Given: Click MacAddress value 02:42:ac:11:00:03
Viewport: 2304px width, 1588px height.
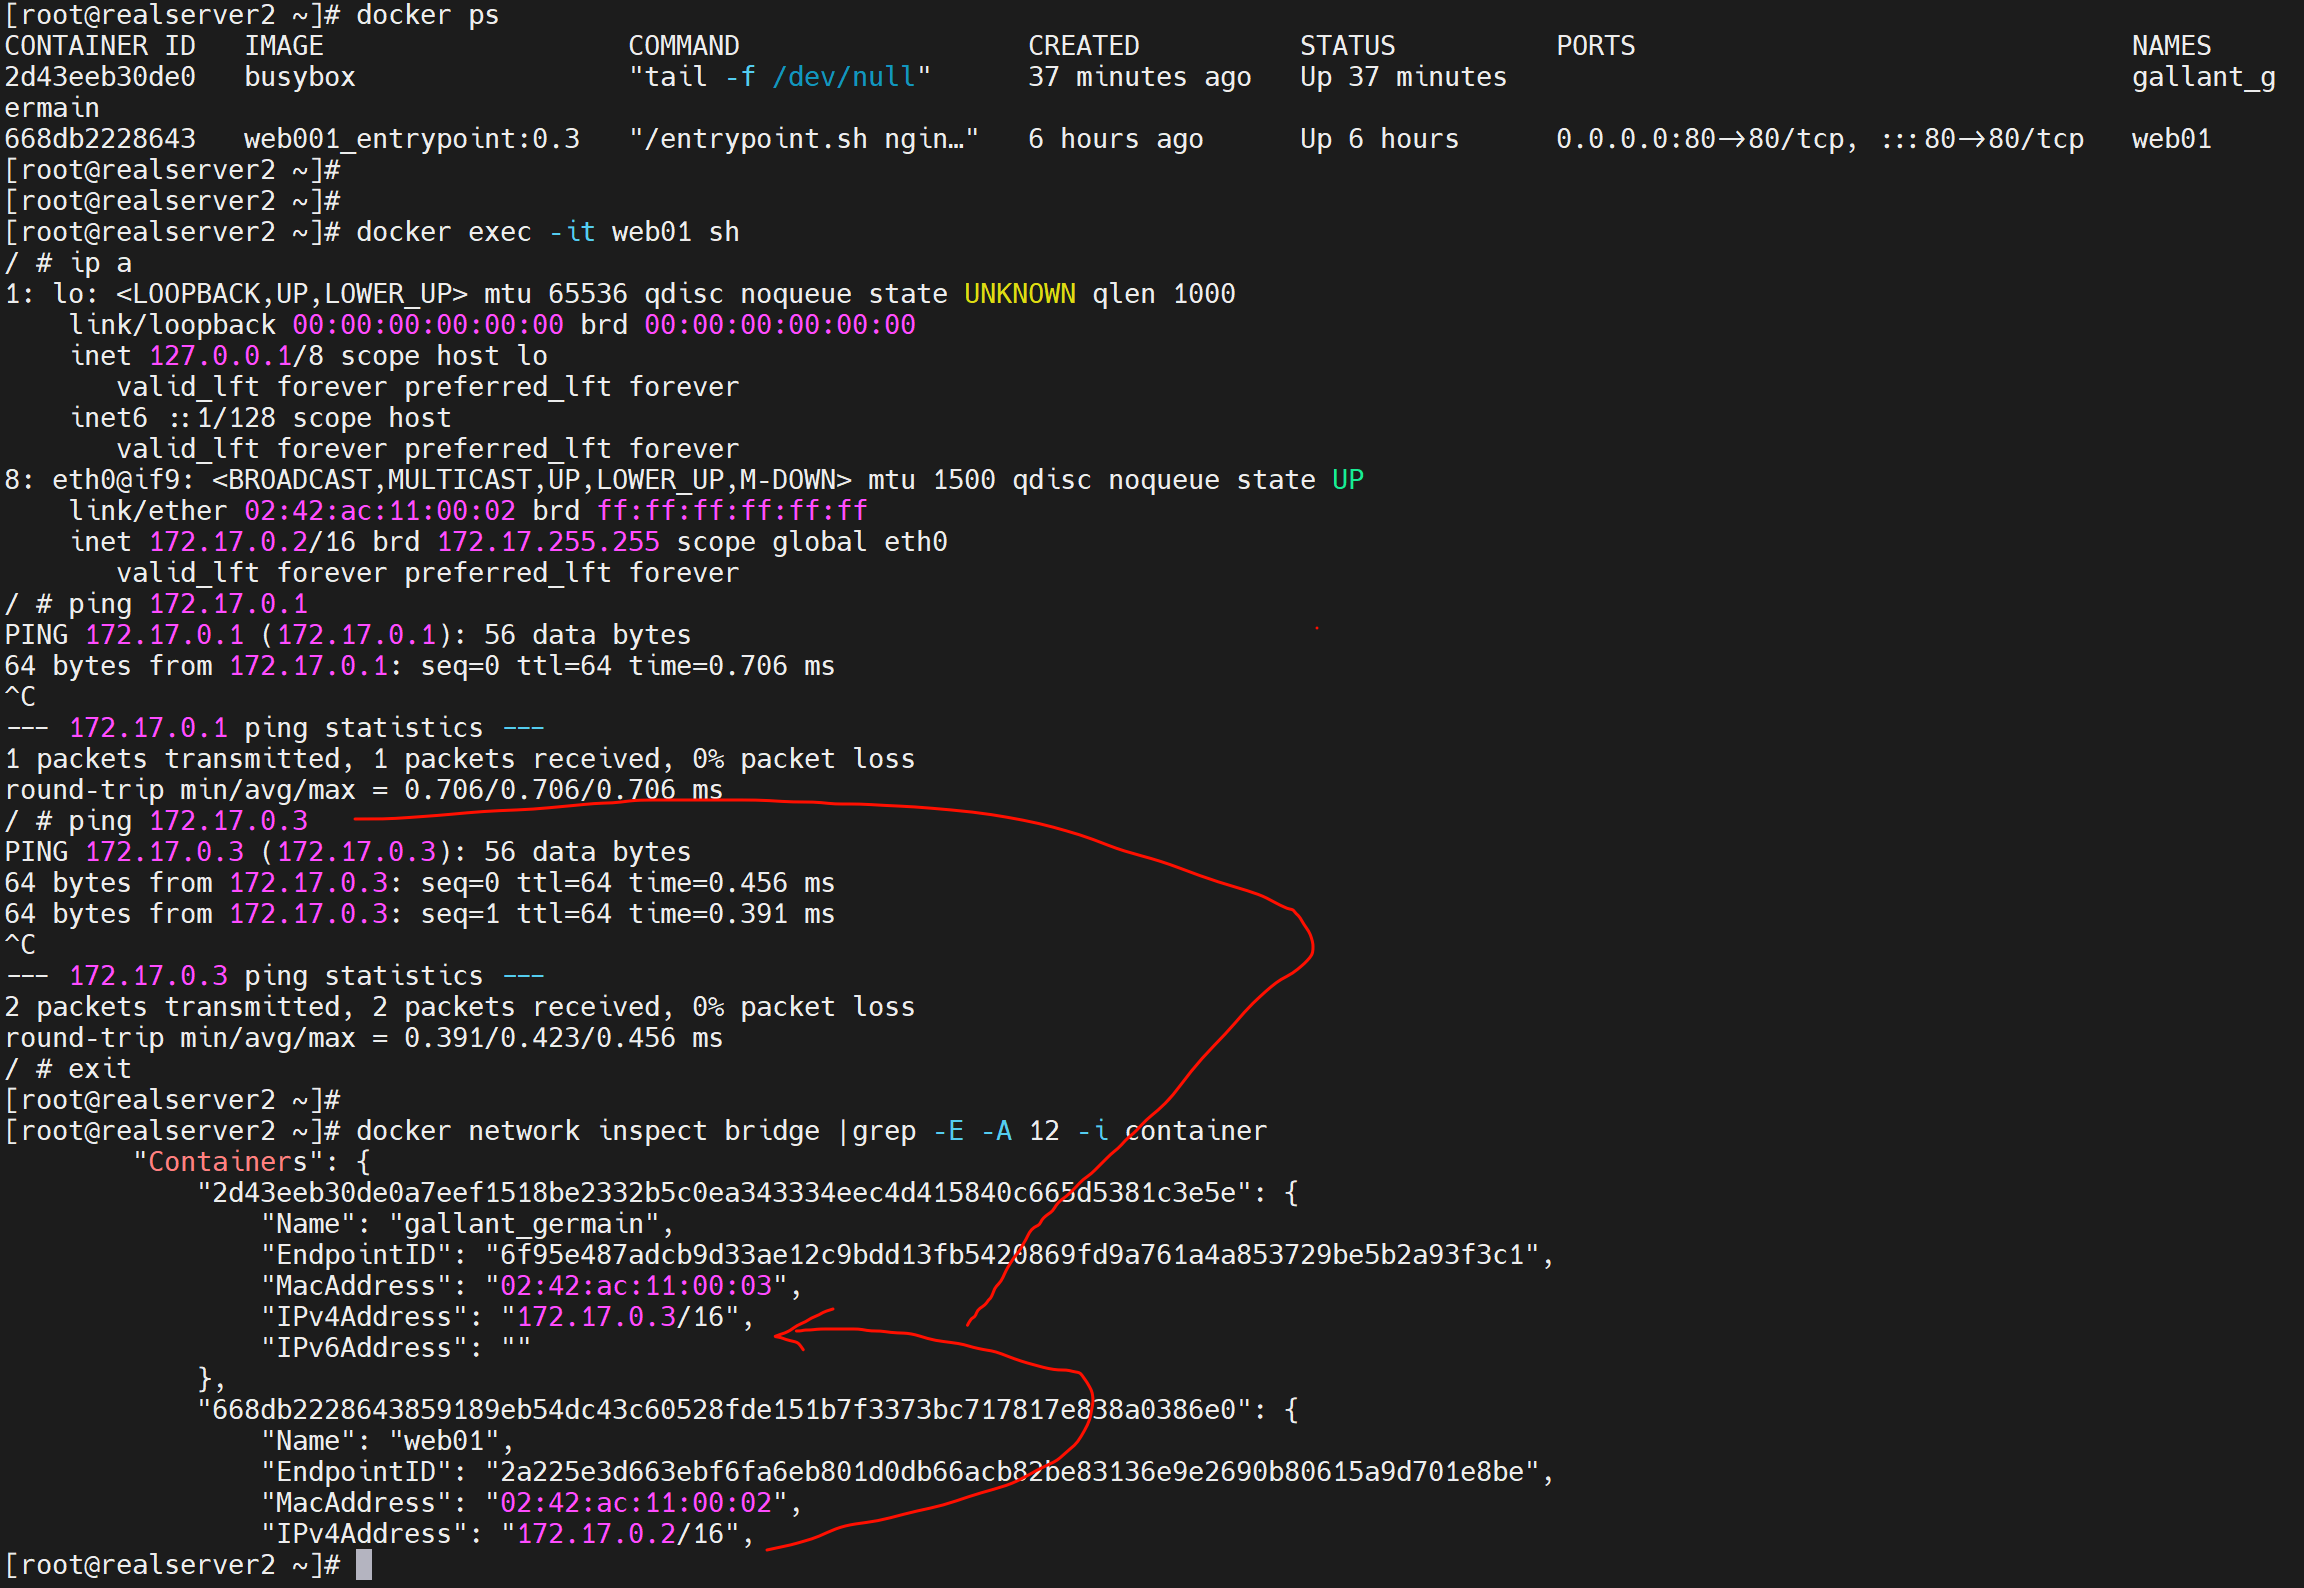Looking at the screenshot, I should click(x=636, y=1286).
